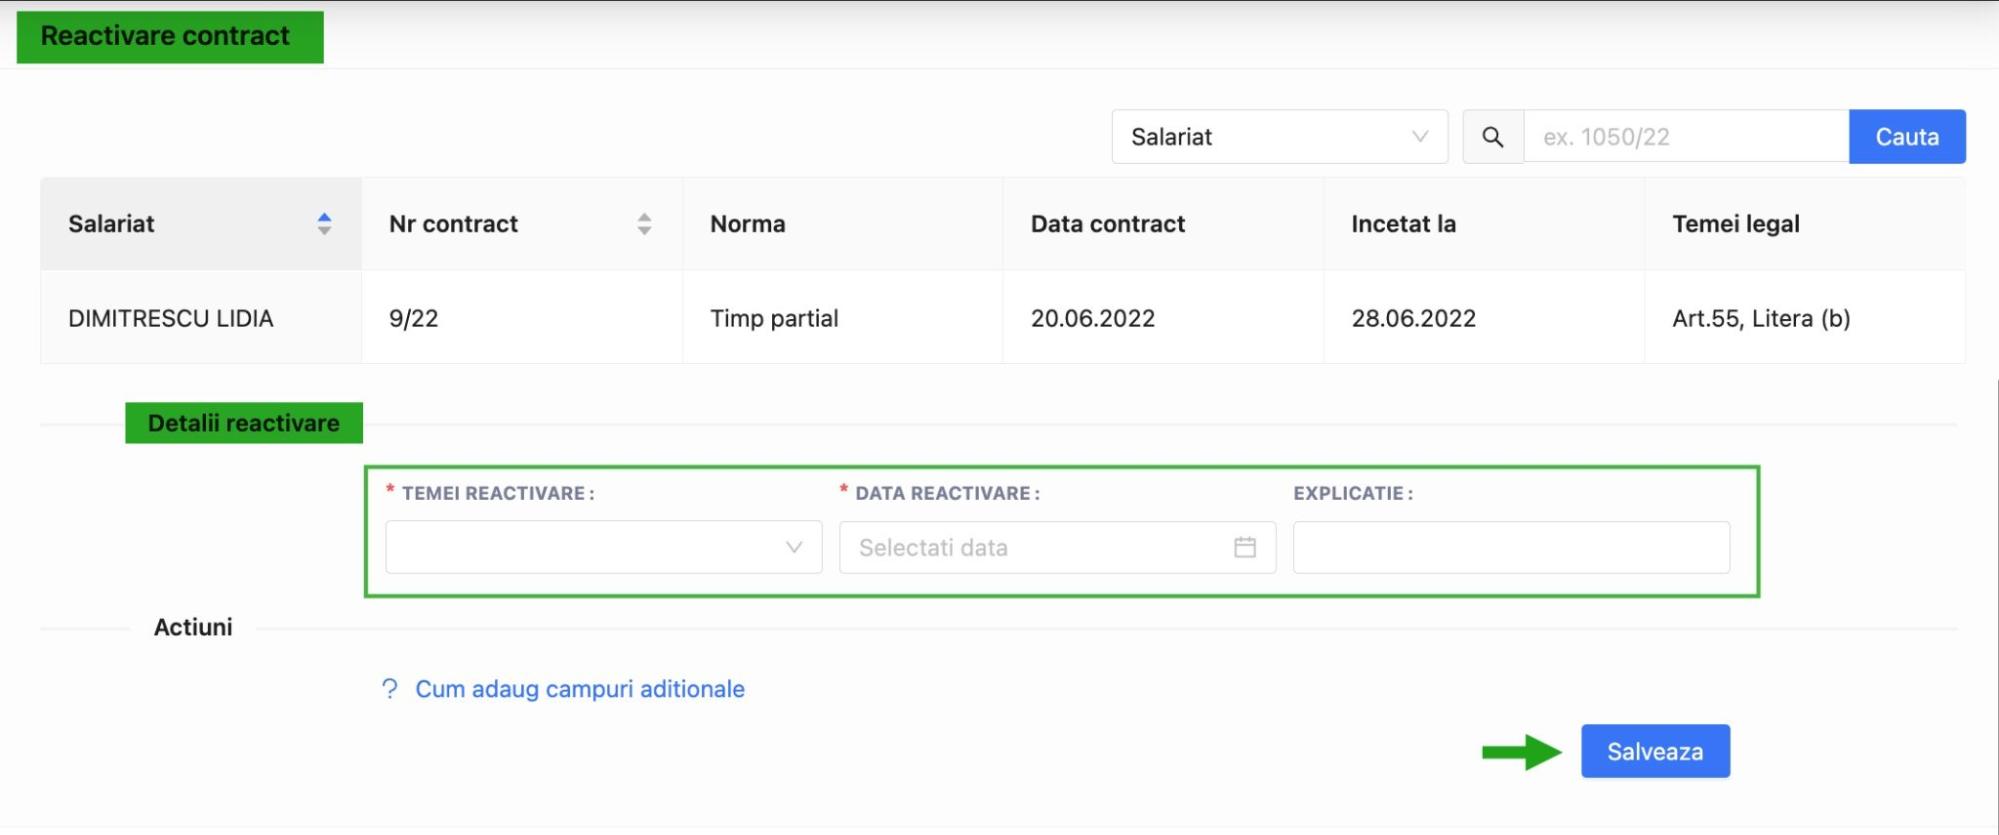Click the Detalii reactivare section label
Image resolution: width=1999 pixels, height=835 pixels.
244,423
